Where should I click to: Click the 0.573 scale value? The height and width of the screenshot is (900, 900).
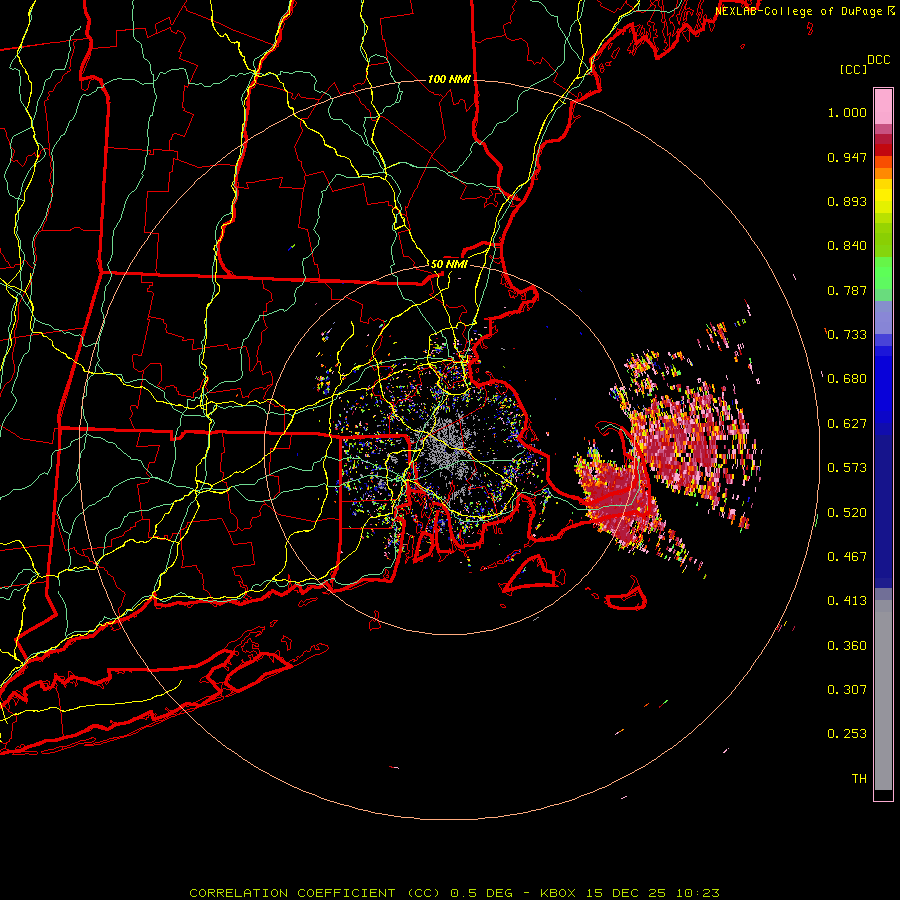(x=847, y=468)
